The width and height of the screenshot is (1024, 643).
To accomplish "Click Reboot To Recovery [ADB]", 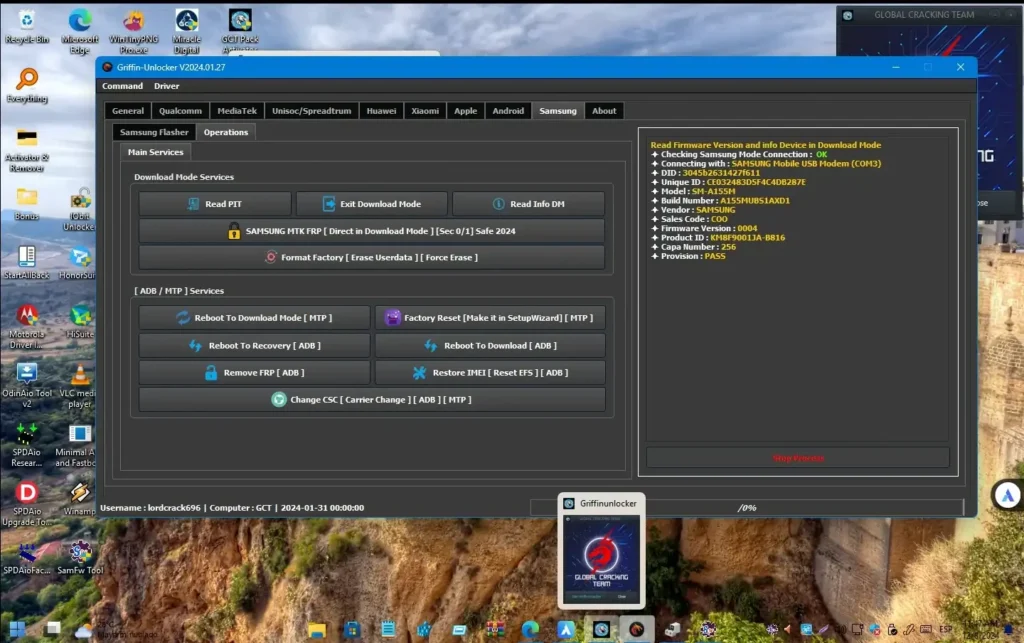I will coord(254,345).
